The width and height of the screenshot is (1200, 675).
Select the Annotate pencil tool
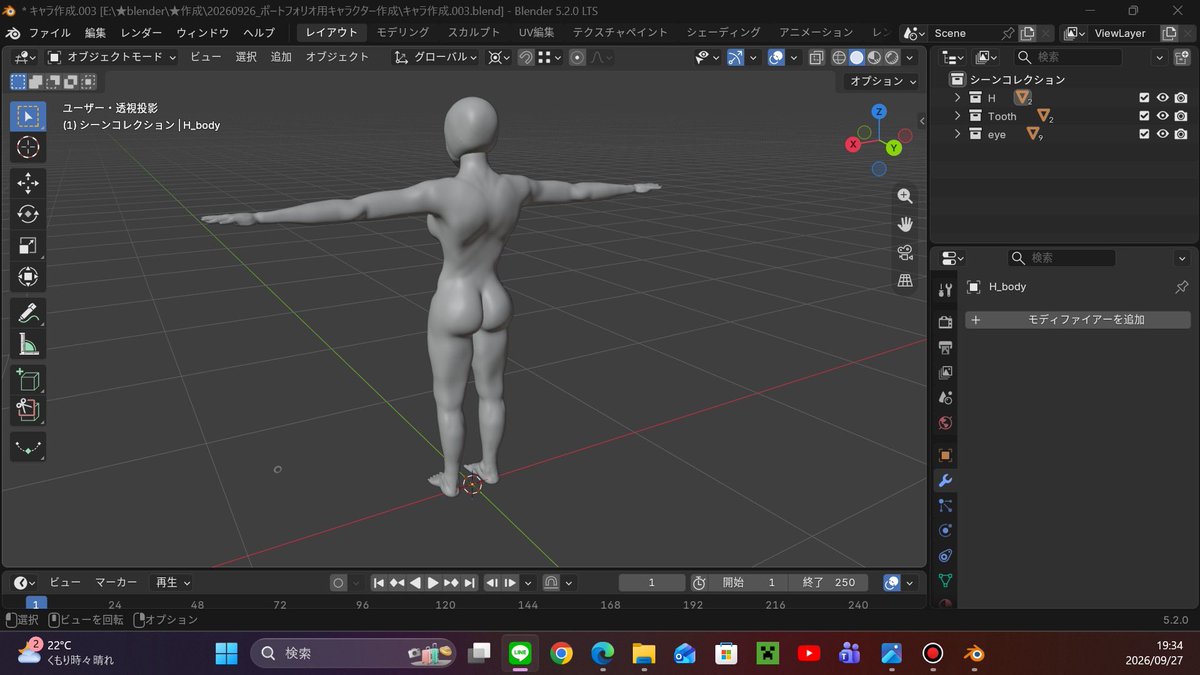28,313
